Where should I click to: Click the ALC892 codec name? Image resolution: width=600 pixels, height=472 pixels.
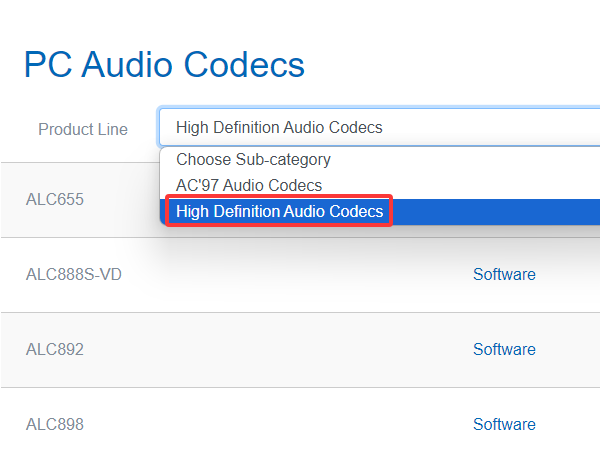pyautogui.click(x=55, y=349)
